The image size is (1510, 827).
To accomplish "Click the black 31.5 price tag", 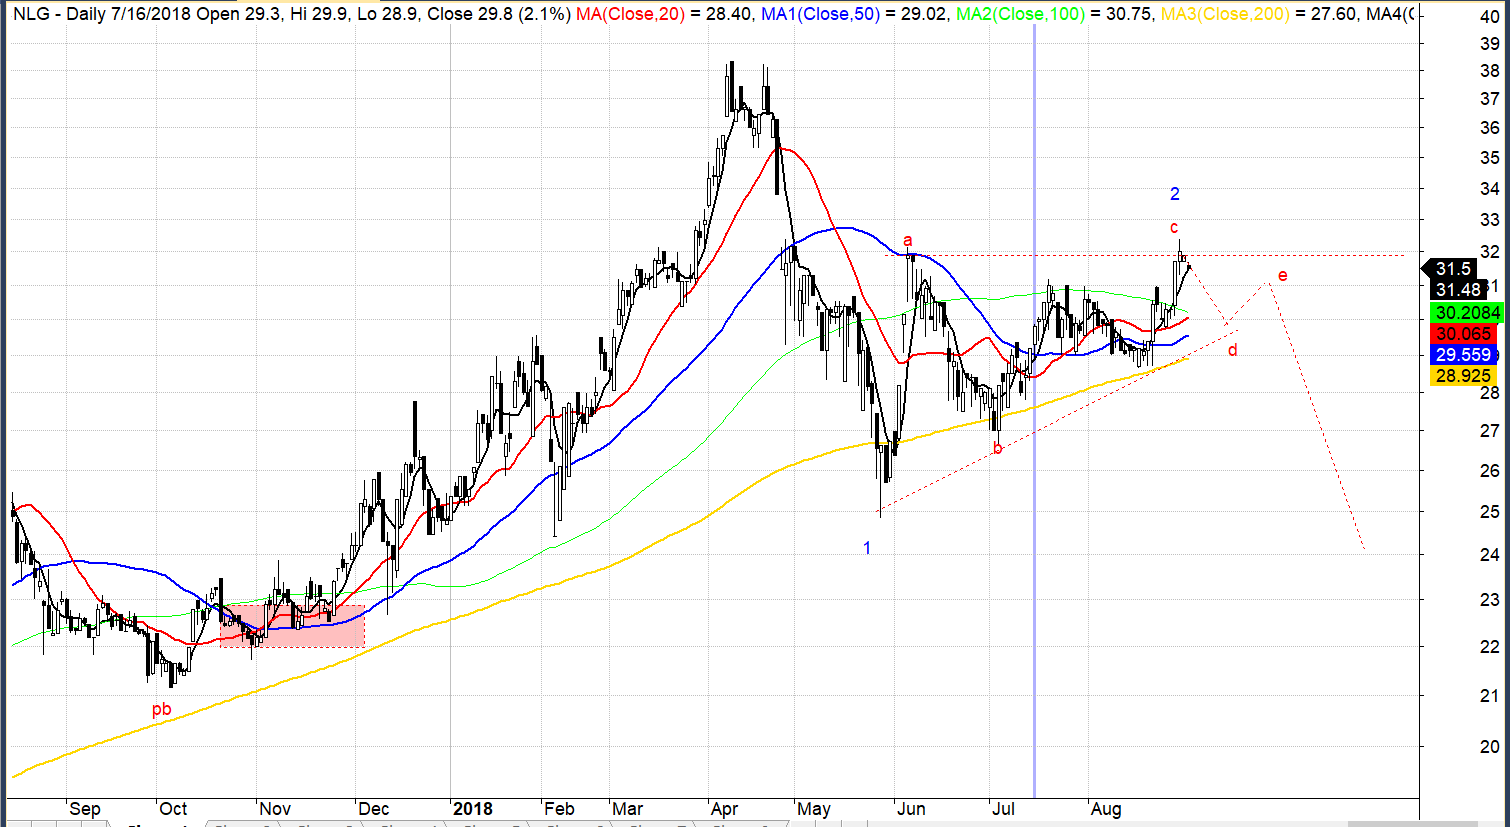I will point(1453,269).
